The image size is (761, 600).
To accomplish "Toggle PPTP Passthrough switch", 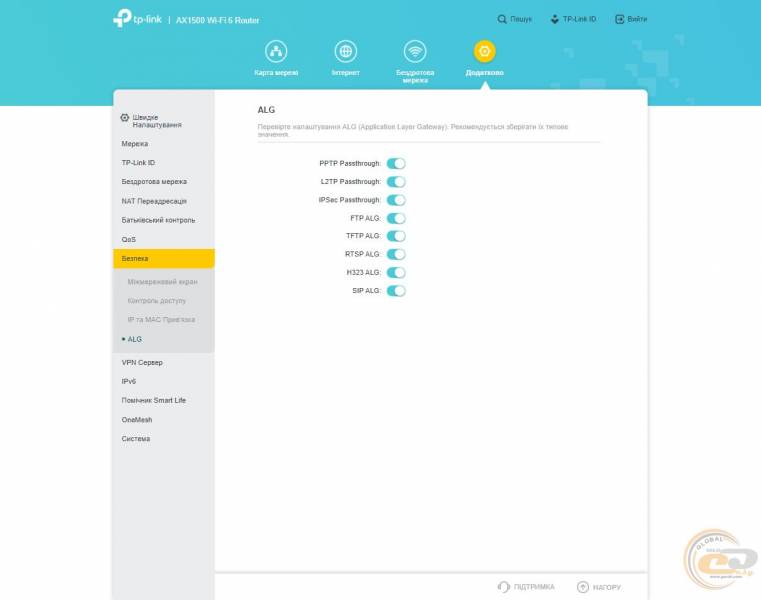I will pyautogui.click(x=396, y=164).
